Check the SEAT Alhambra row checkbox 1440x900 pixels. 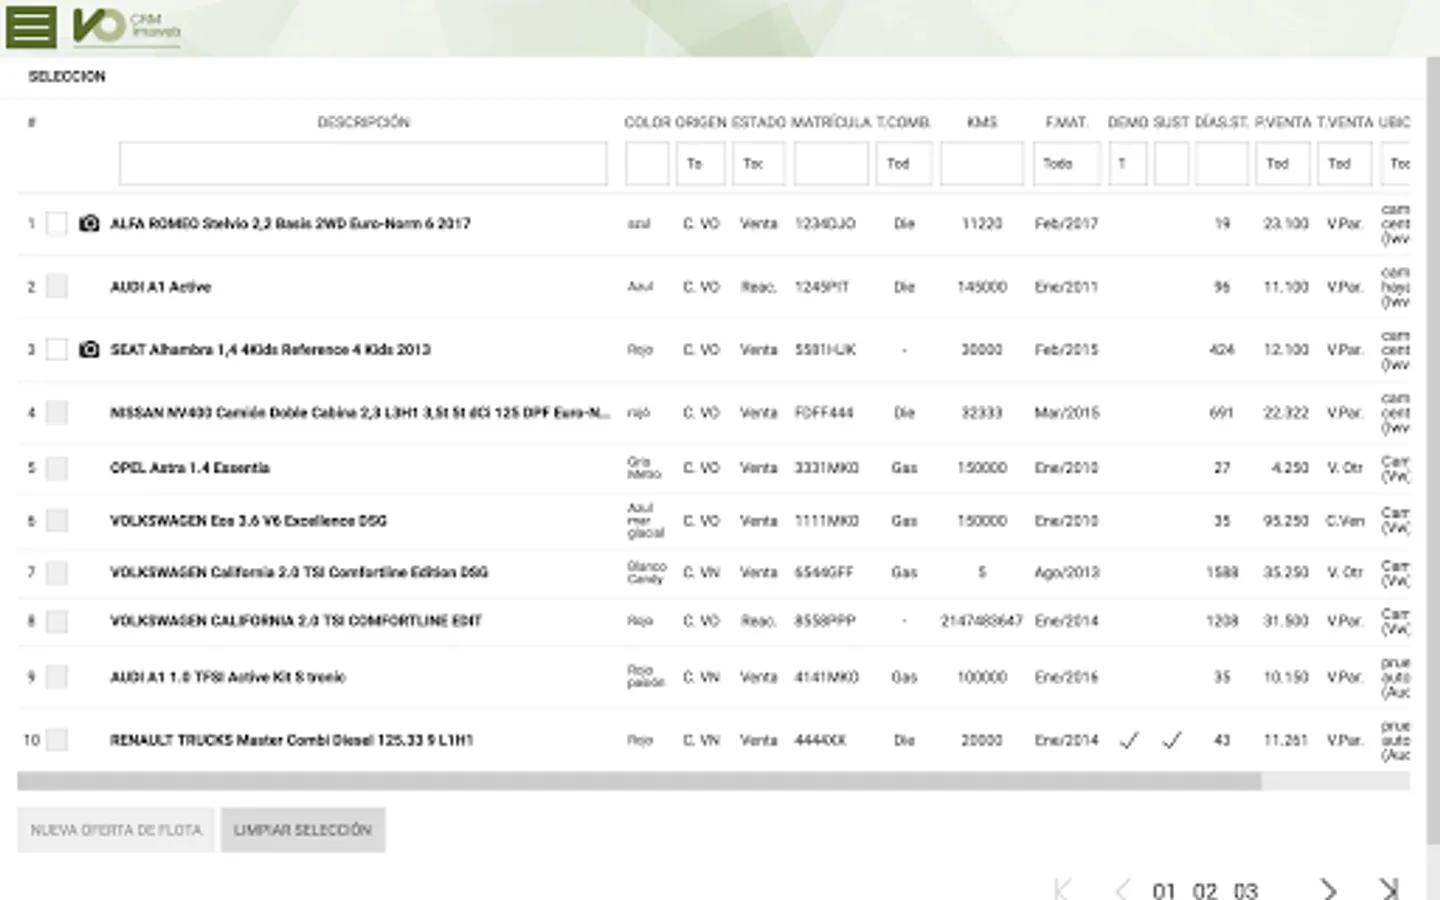[57, 349]
